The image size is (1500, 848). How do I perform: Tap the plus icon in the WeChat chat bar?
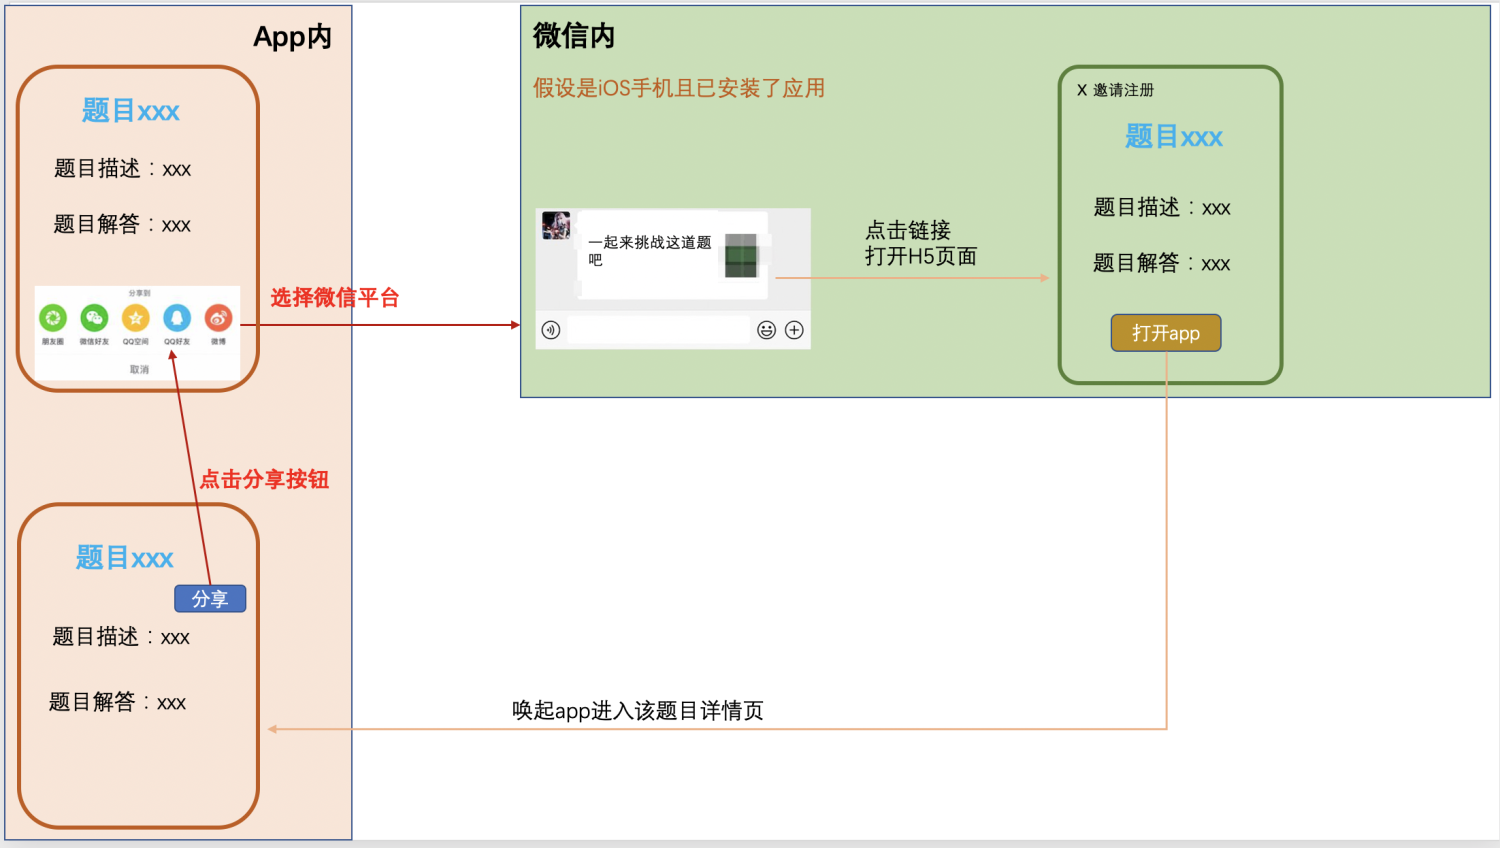[794, 330]
